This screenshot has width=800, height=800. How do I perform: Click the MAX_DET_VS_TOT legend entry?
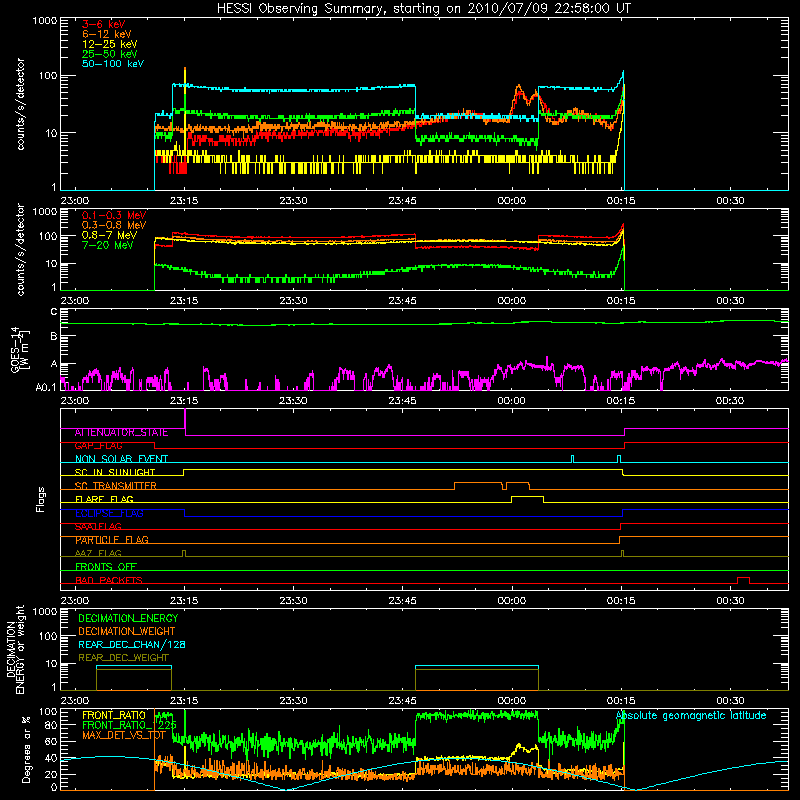[x=123, y=735]
